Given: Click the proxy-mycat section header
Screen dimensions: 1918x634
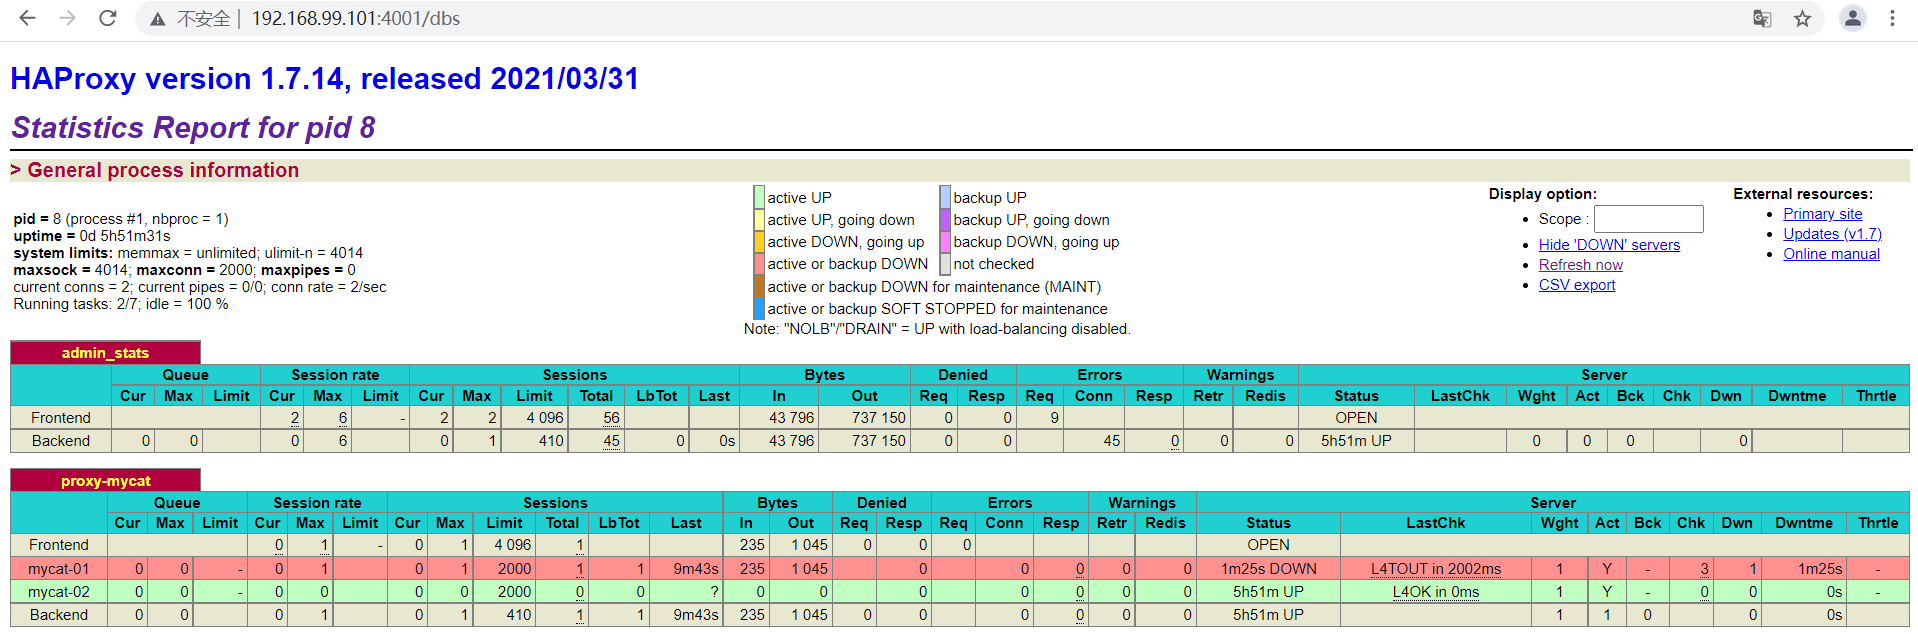Looking at the screenshot, I should click(105, 481).
